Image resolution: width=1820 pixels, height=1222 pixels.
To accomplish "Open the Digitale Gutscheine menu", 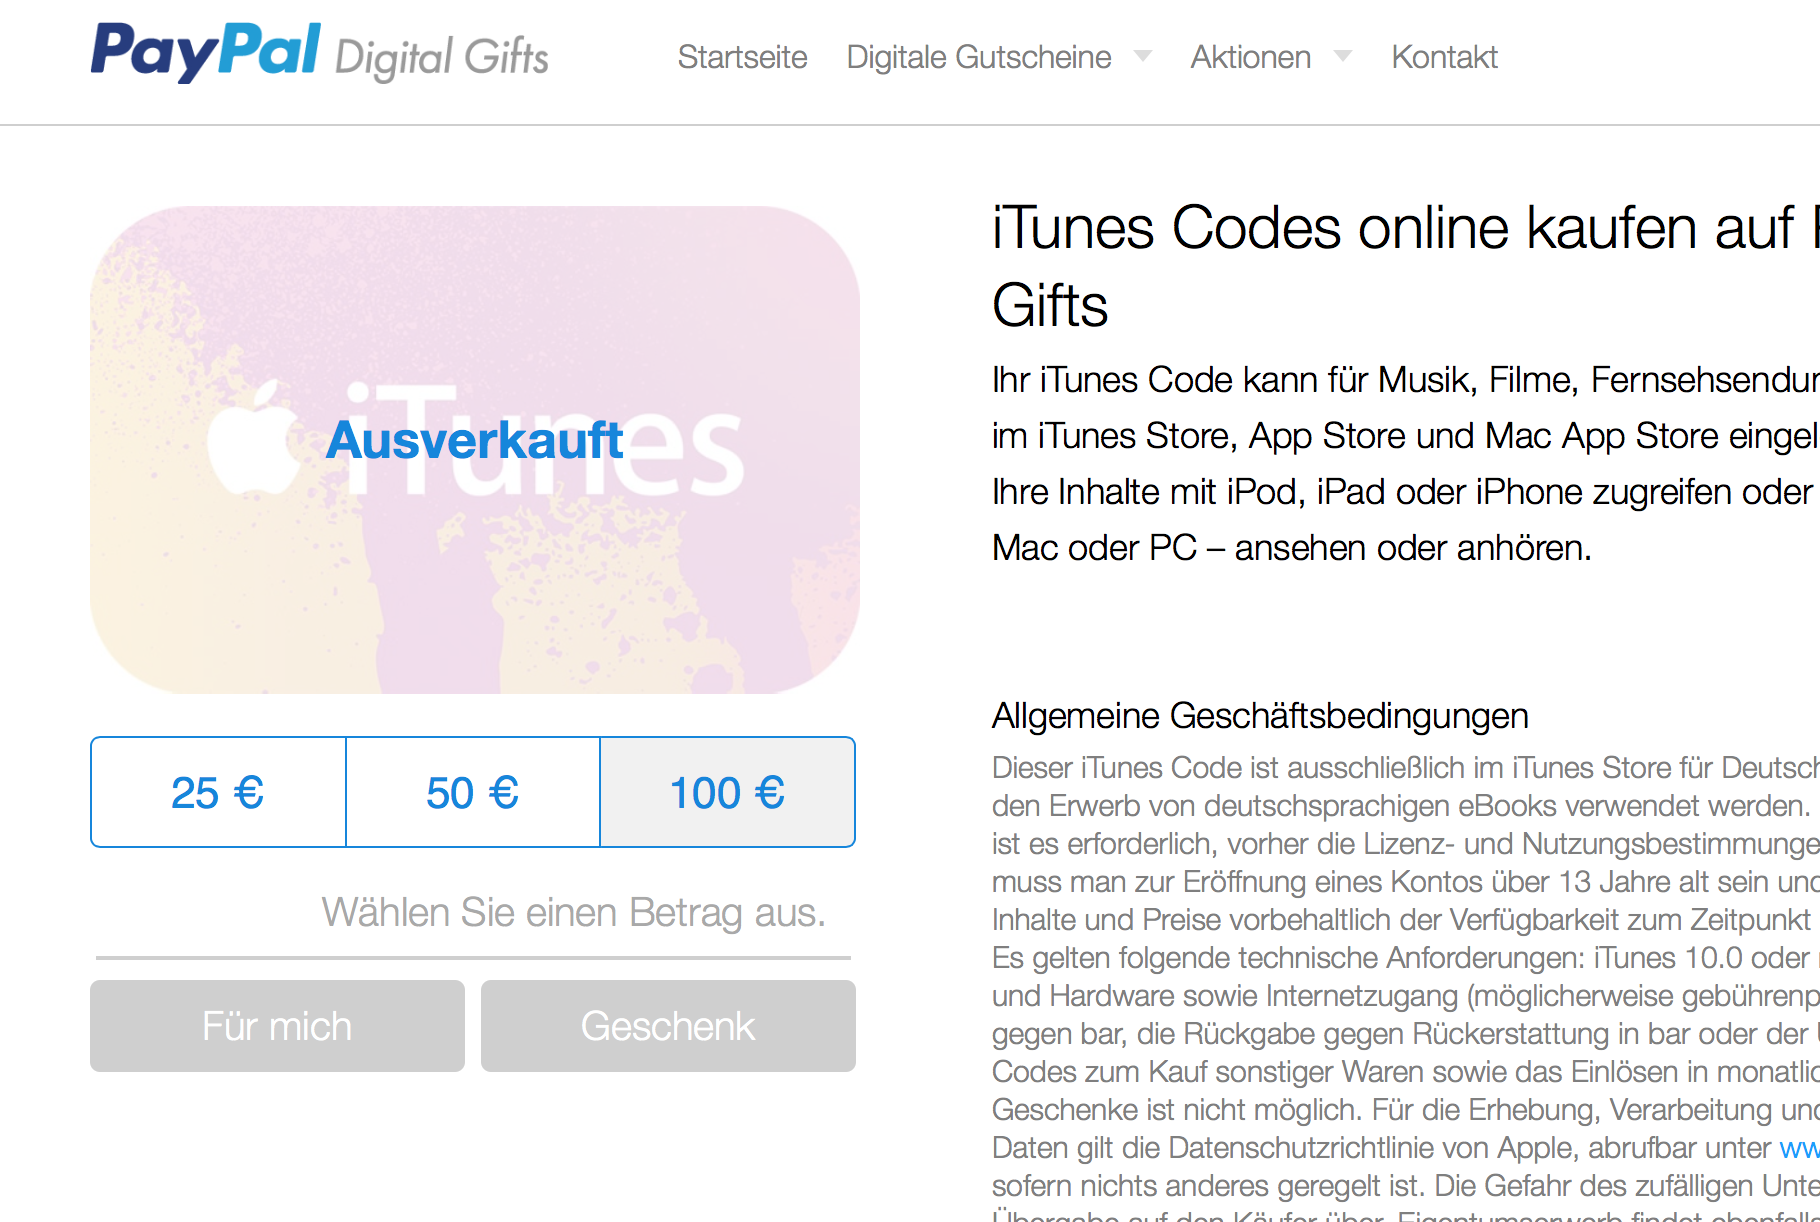I will [978, 57].
